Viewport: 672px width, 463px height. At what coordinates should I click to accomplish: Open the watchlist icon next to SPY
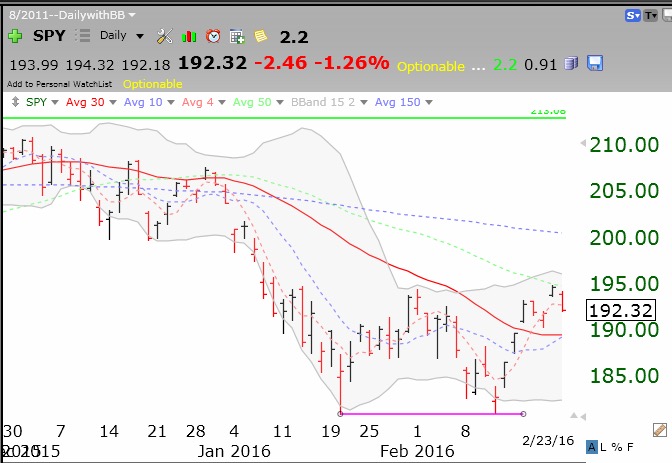pyautogui.click(x=83, y=36)
